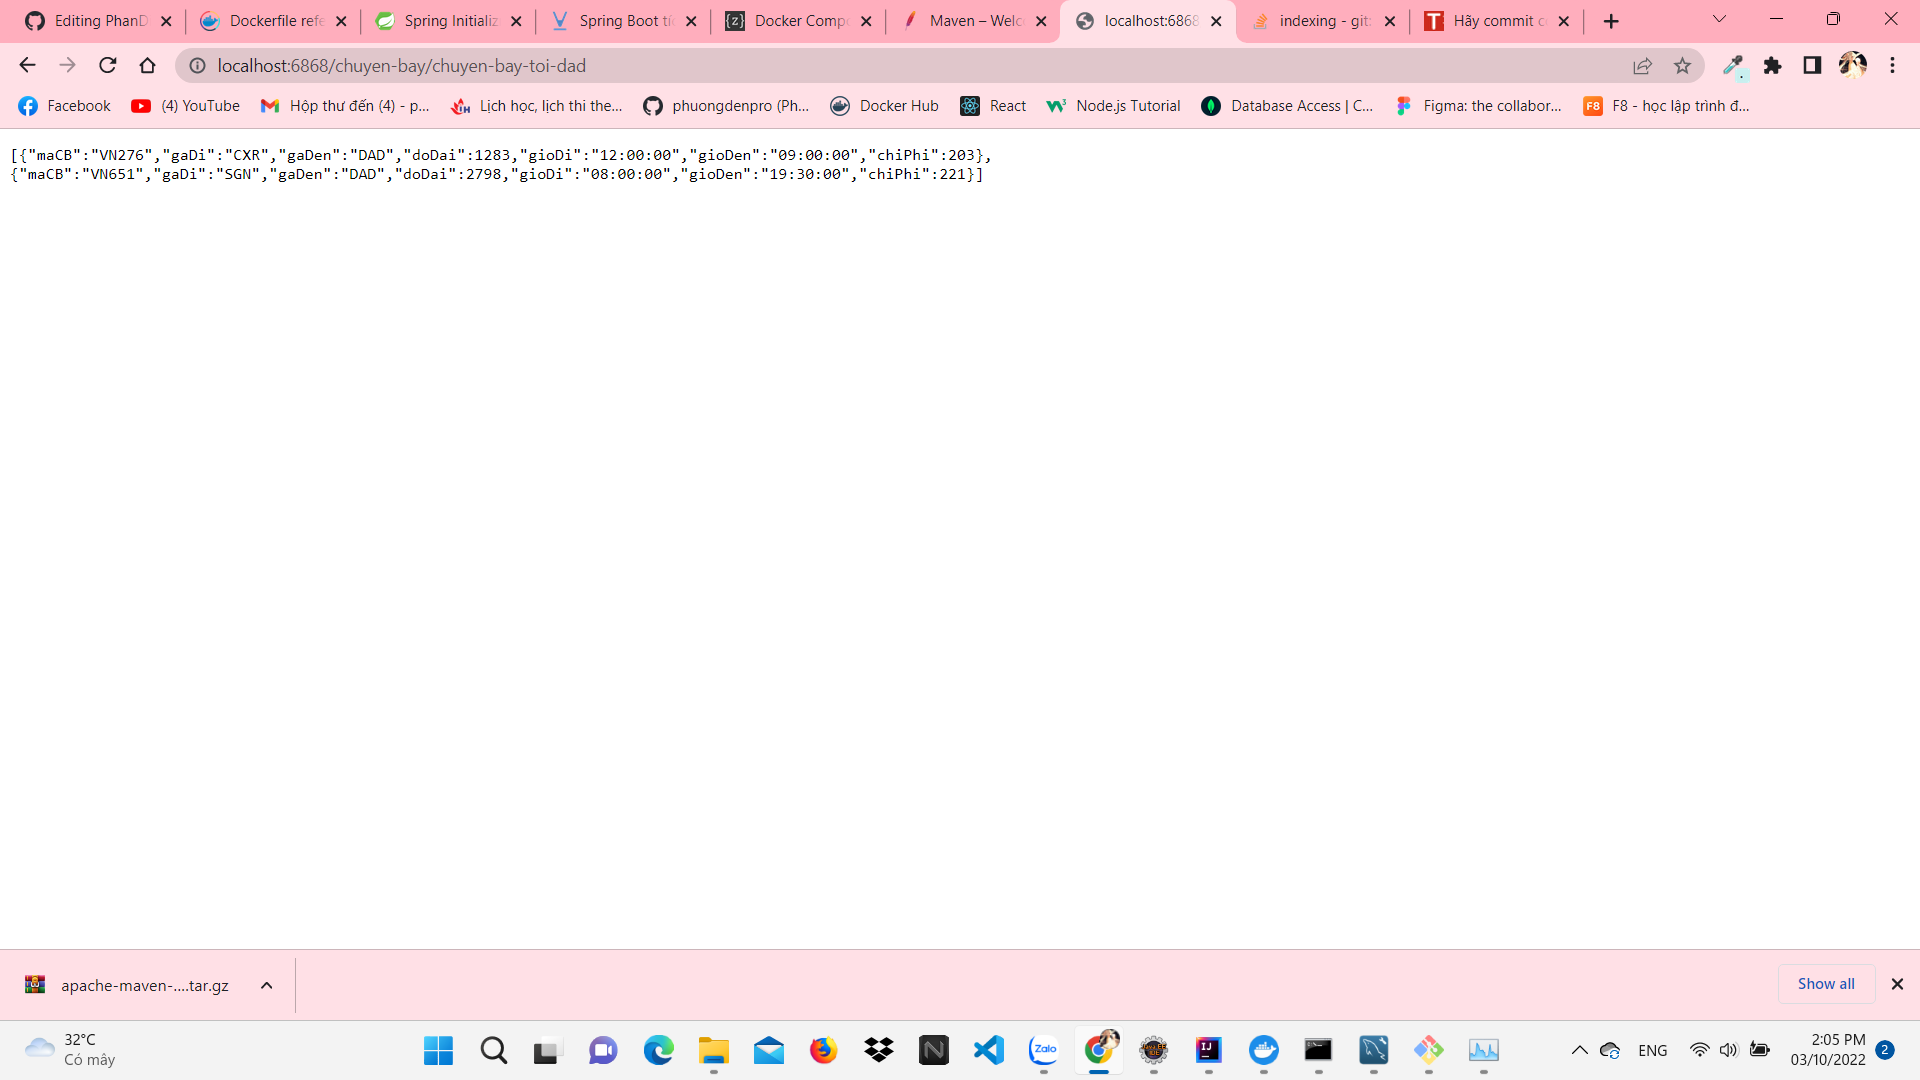Open the browser home page
Viewport: 1920px width, 1080px height.
click(x=147, y=65)
